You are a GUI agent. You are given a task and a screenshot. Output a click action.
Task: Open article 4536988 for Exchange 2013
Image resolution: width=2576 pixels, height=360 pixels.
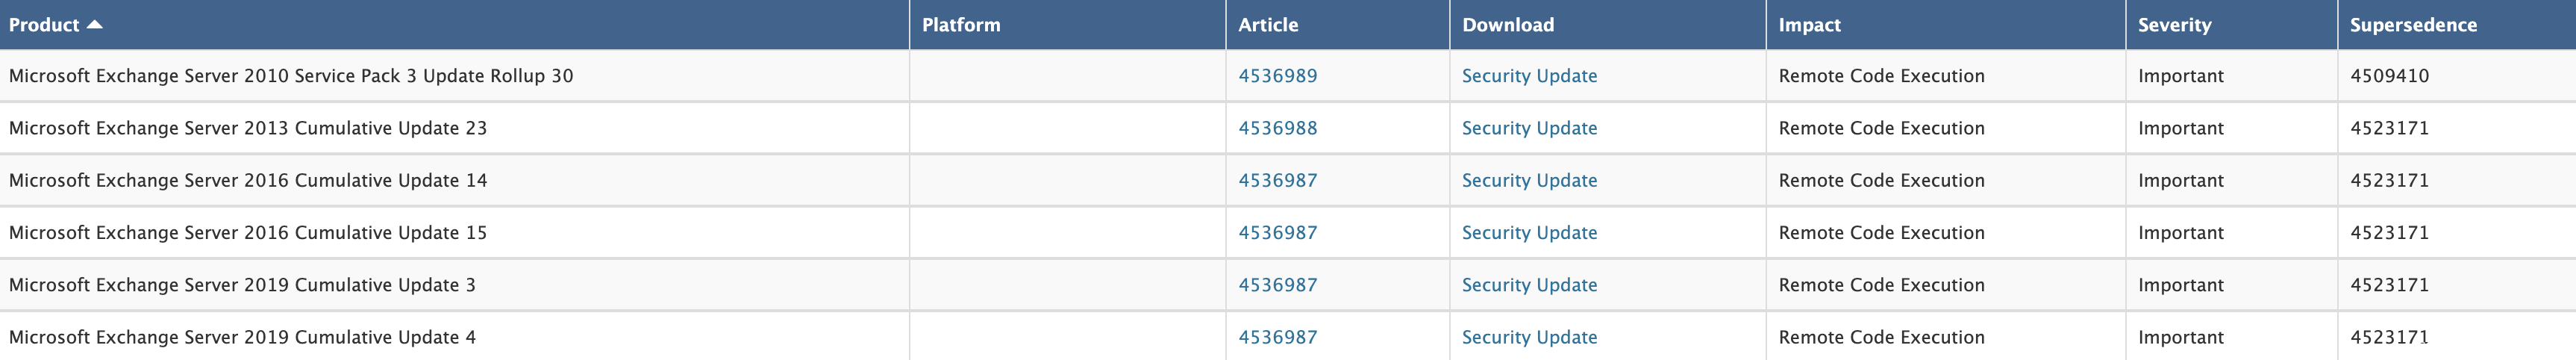point(1278,128)
